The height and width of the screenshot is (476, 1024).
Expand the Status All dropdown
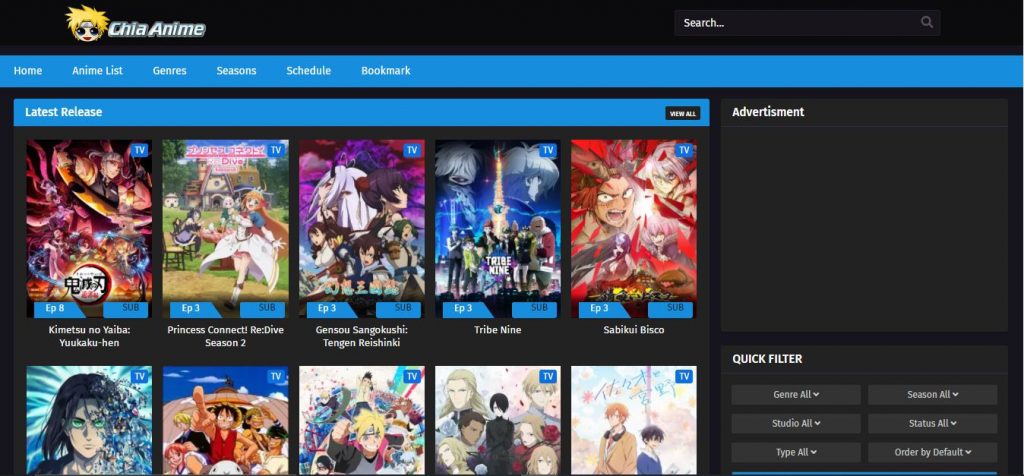[x=933, y=423]
